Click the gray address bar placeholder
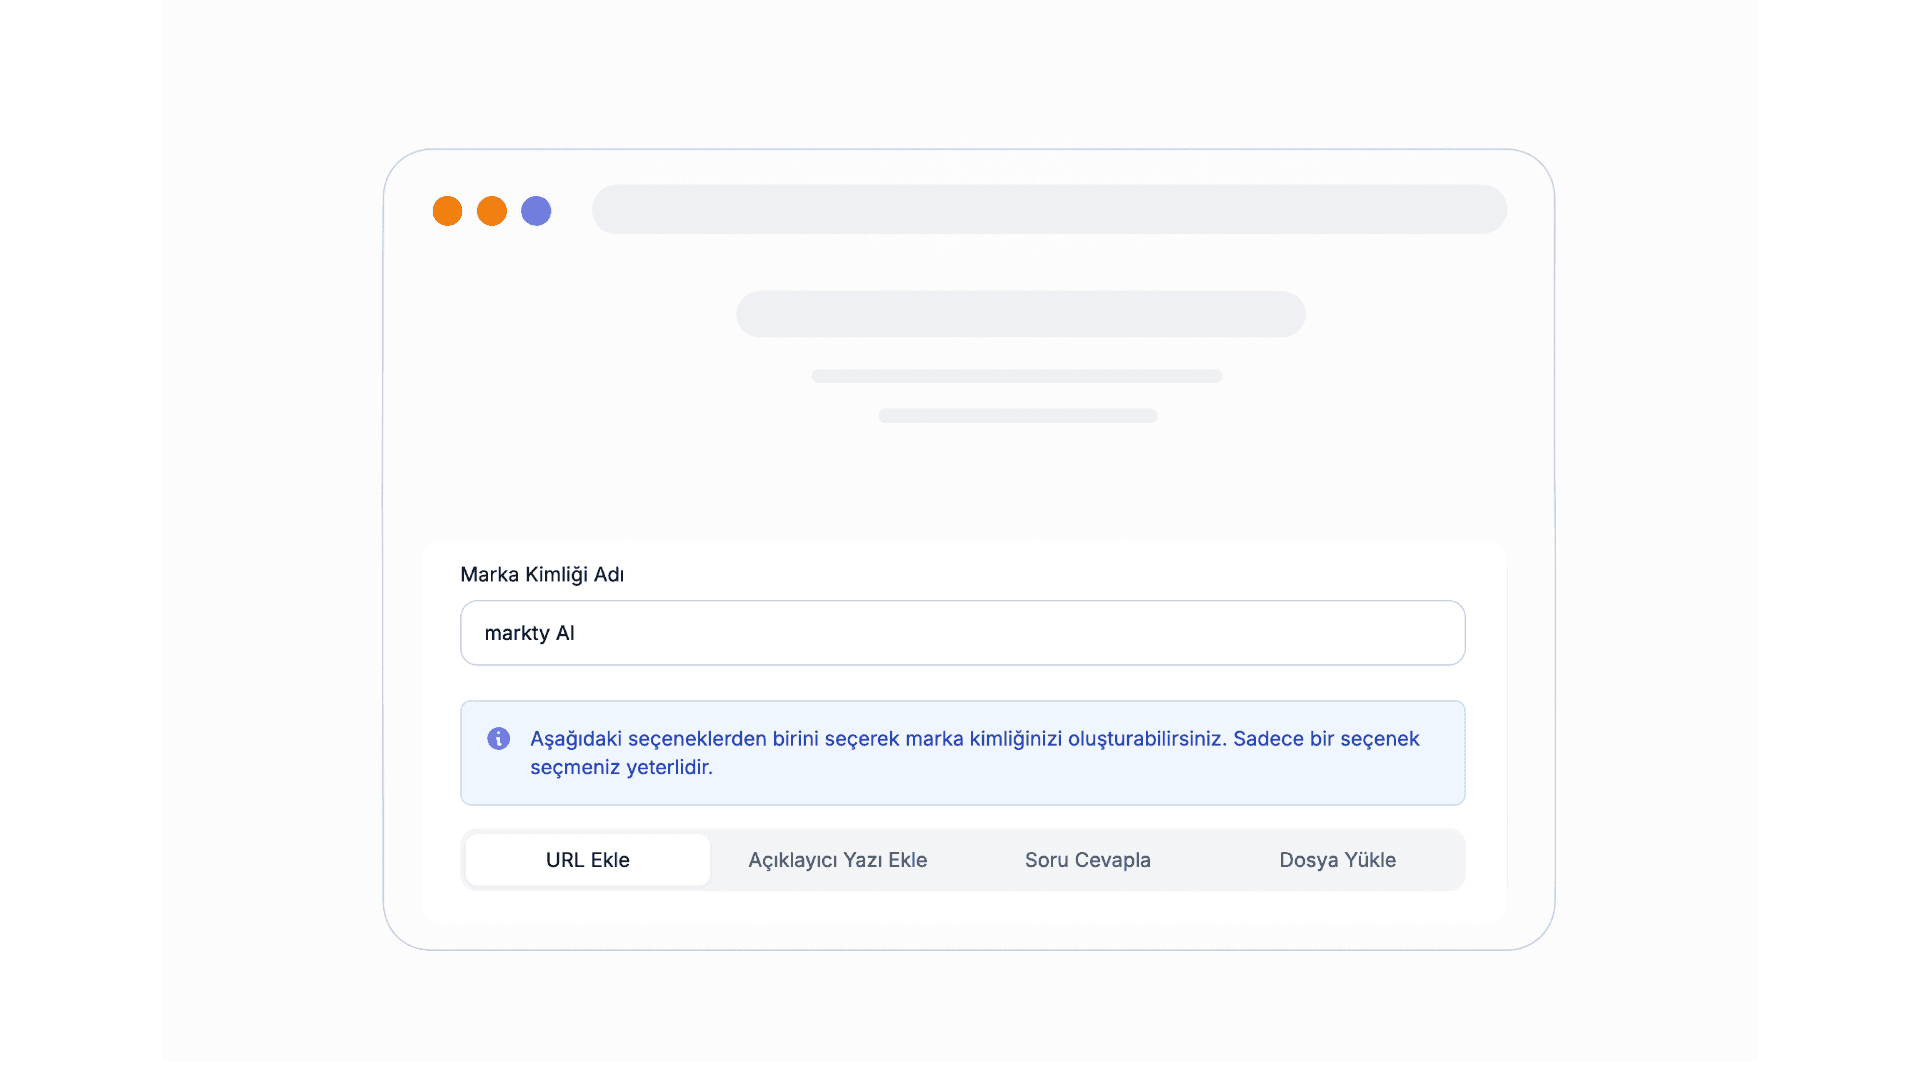Screen dimensions: 1920x1080 [1049, 209]
